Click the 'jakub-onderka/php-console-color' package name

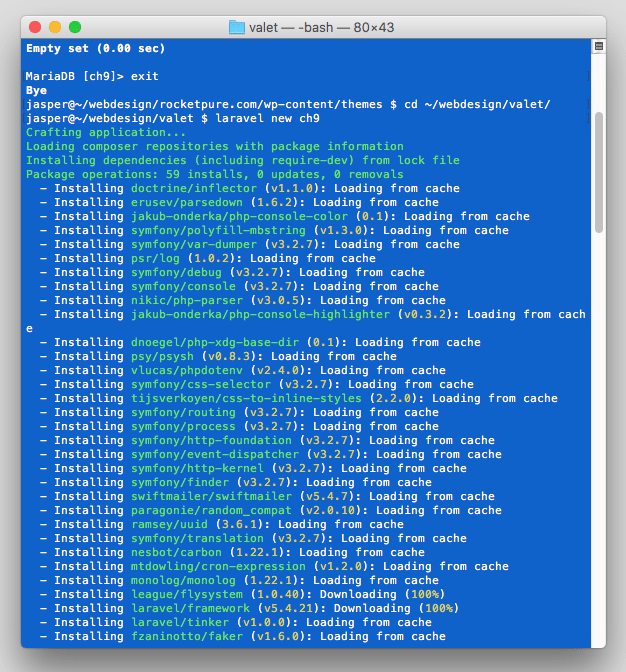pyautogui.click(x=239, y=216)
